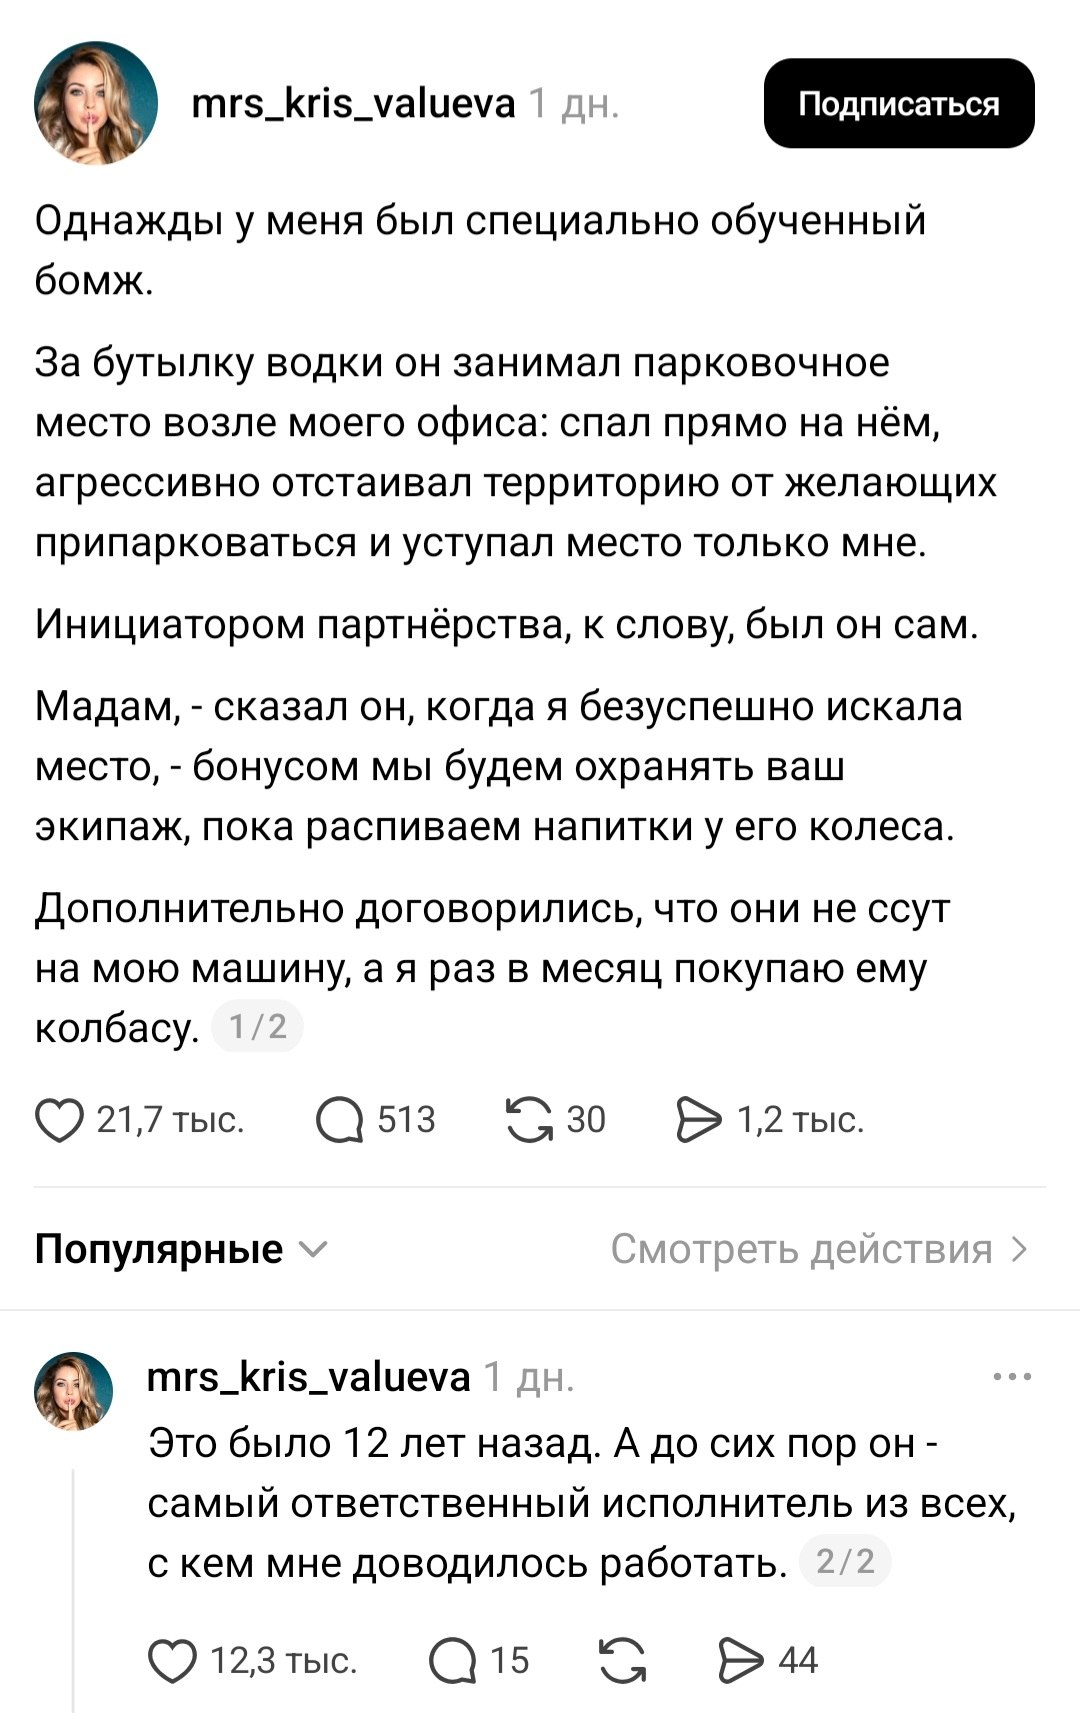Image resolution: width=1080 pixels, height=1713 pixels.
Task: Repost the main post
Action: [529, 1120]
